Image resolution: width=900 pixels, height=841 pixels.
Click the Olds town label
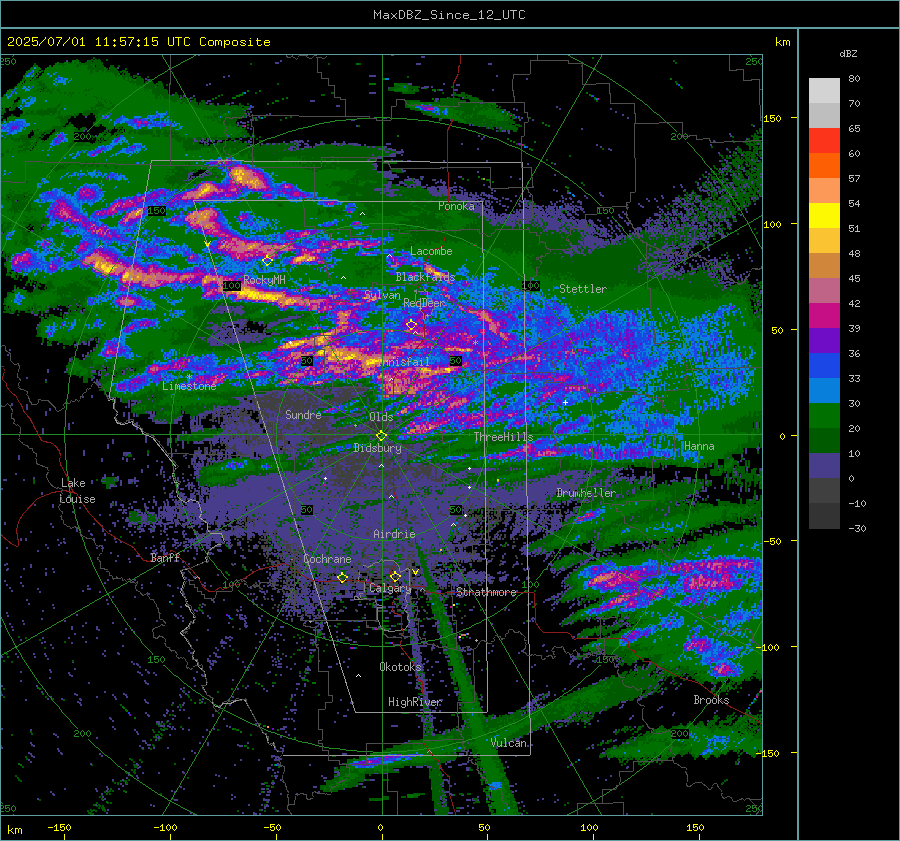(381, 417)
